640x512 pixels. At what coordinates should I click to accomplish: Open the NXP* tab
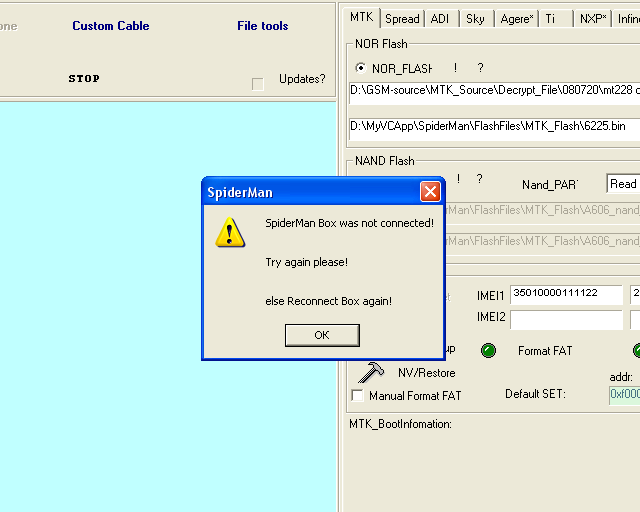(593, 19)
